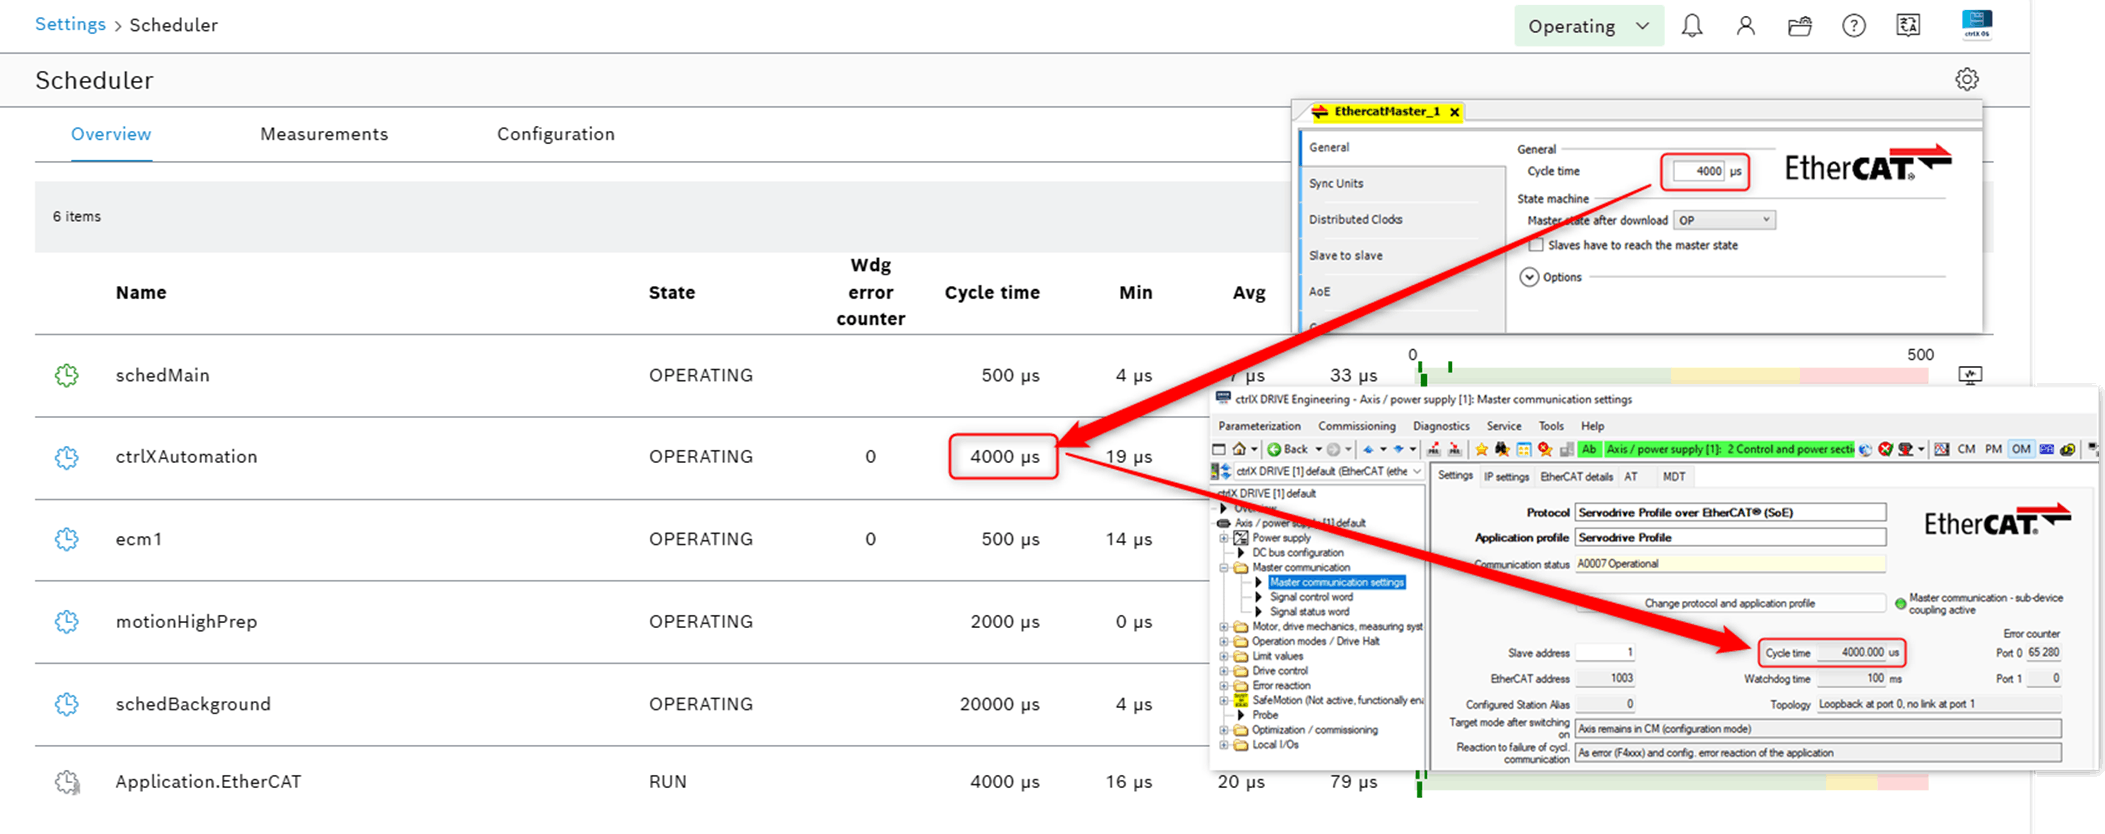Enable Slaves have to reach master state
Viewport: 2105px width, 834px height.
click(x=1536, y=245)
